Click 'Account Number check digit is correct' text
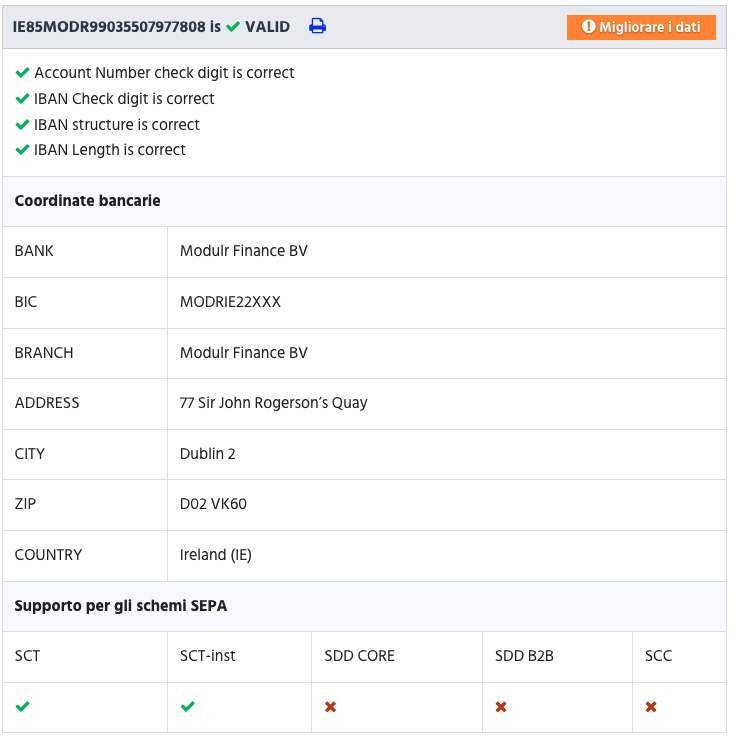The width and height of the screenshot is (736, 738). (164, 73)
